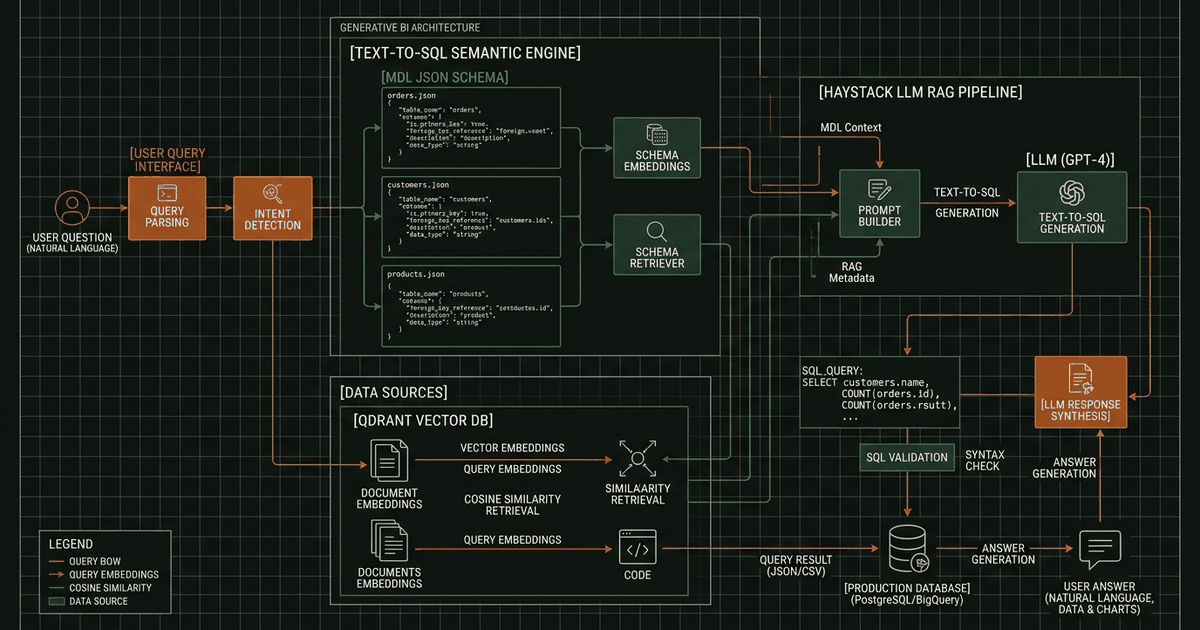This screenshot has height=630, width=1200.
Task: Click the Prompt Builder box
Action: coord(879,205)
